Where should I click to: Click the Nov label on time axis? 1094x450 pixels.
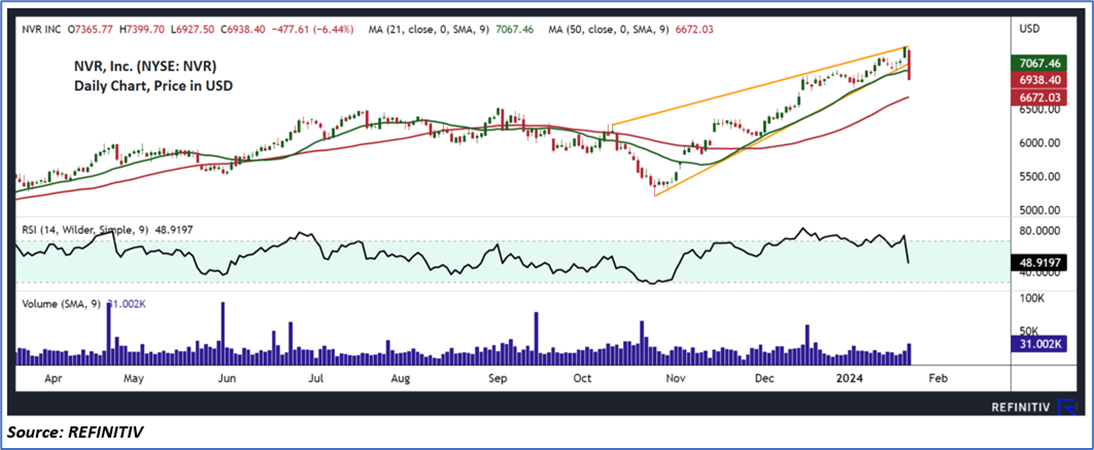click(675, 379)
